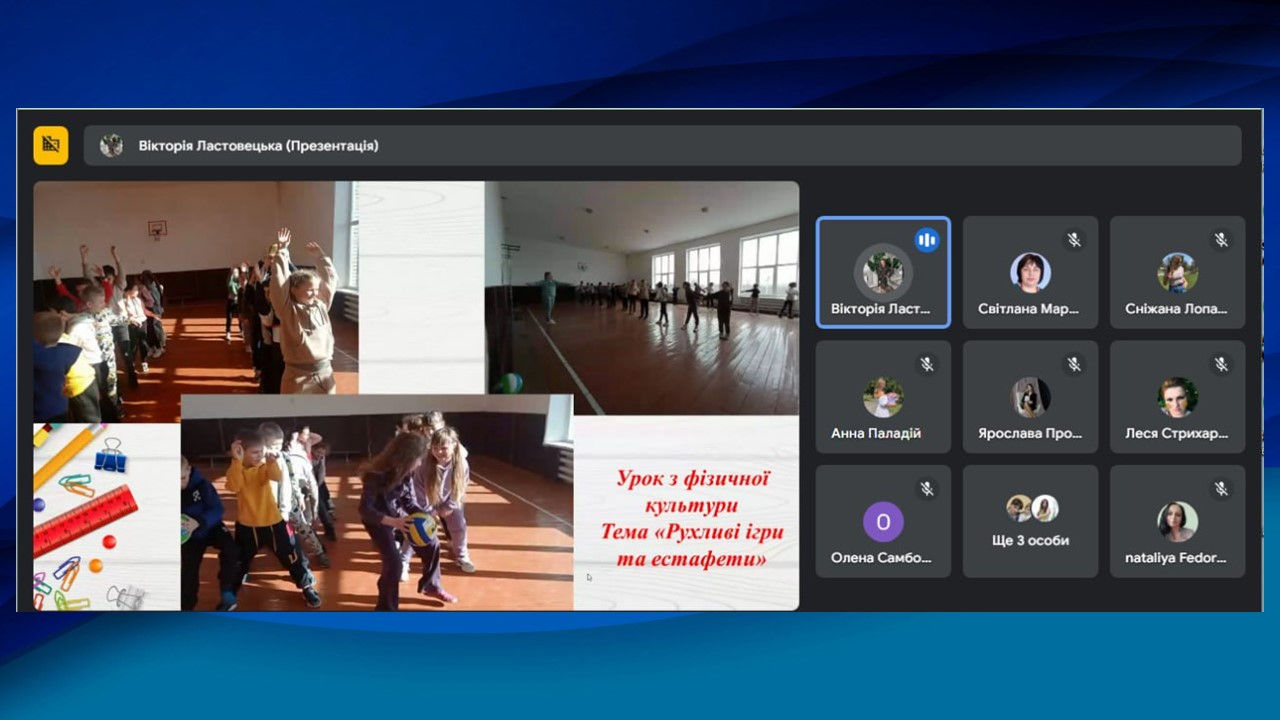Click muted microphone icon on Сніжана's tile
The height and width of the screenshot is (720, 1280).
[1221, 240]
